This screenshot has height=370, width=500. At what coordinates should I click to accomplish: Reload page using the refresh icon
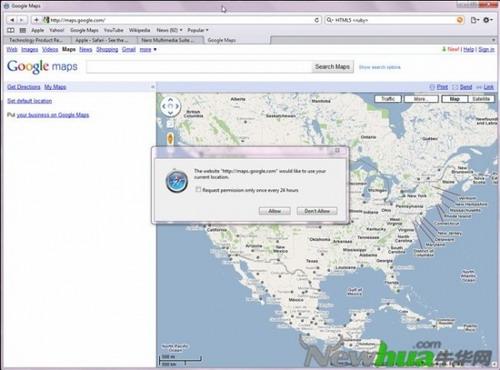pyautogui.click(x=317, y=20)
